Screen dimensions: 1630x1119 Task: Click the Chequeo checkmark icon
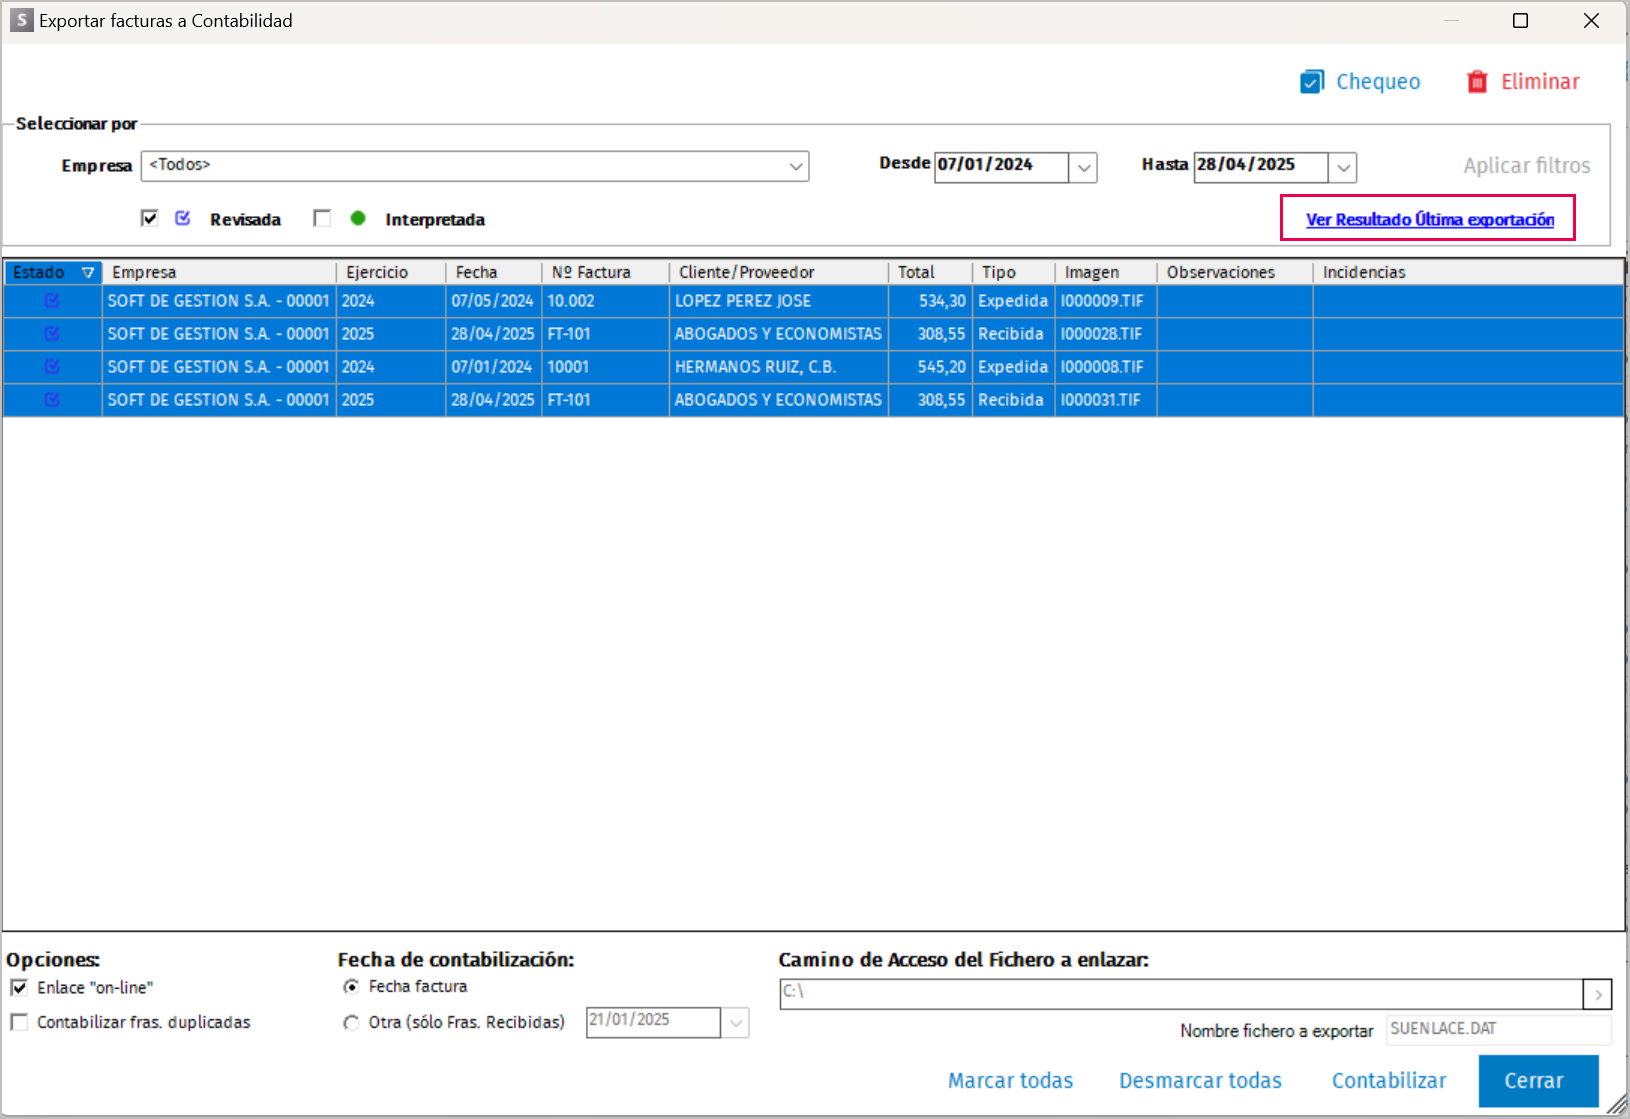[1312, 82]
